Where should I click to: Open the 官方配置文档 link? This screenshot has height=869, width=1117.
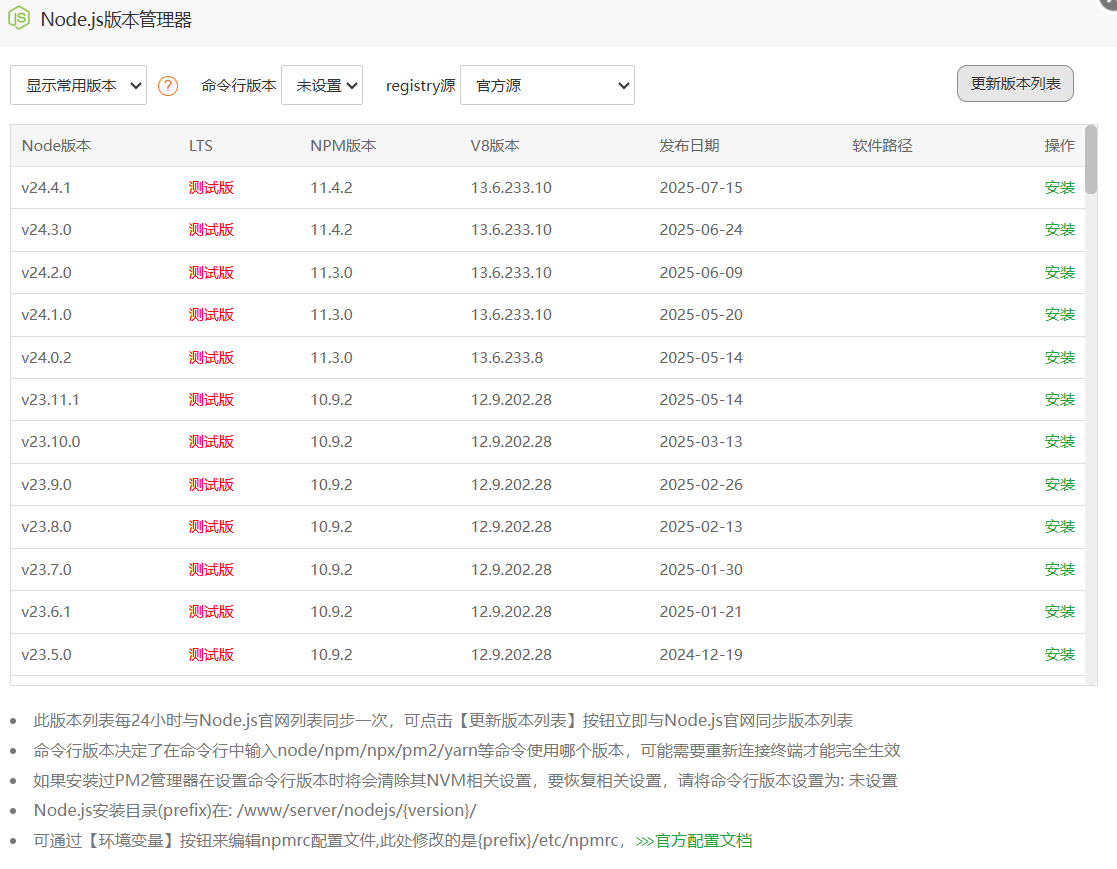point(694,841)
